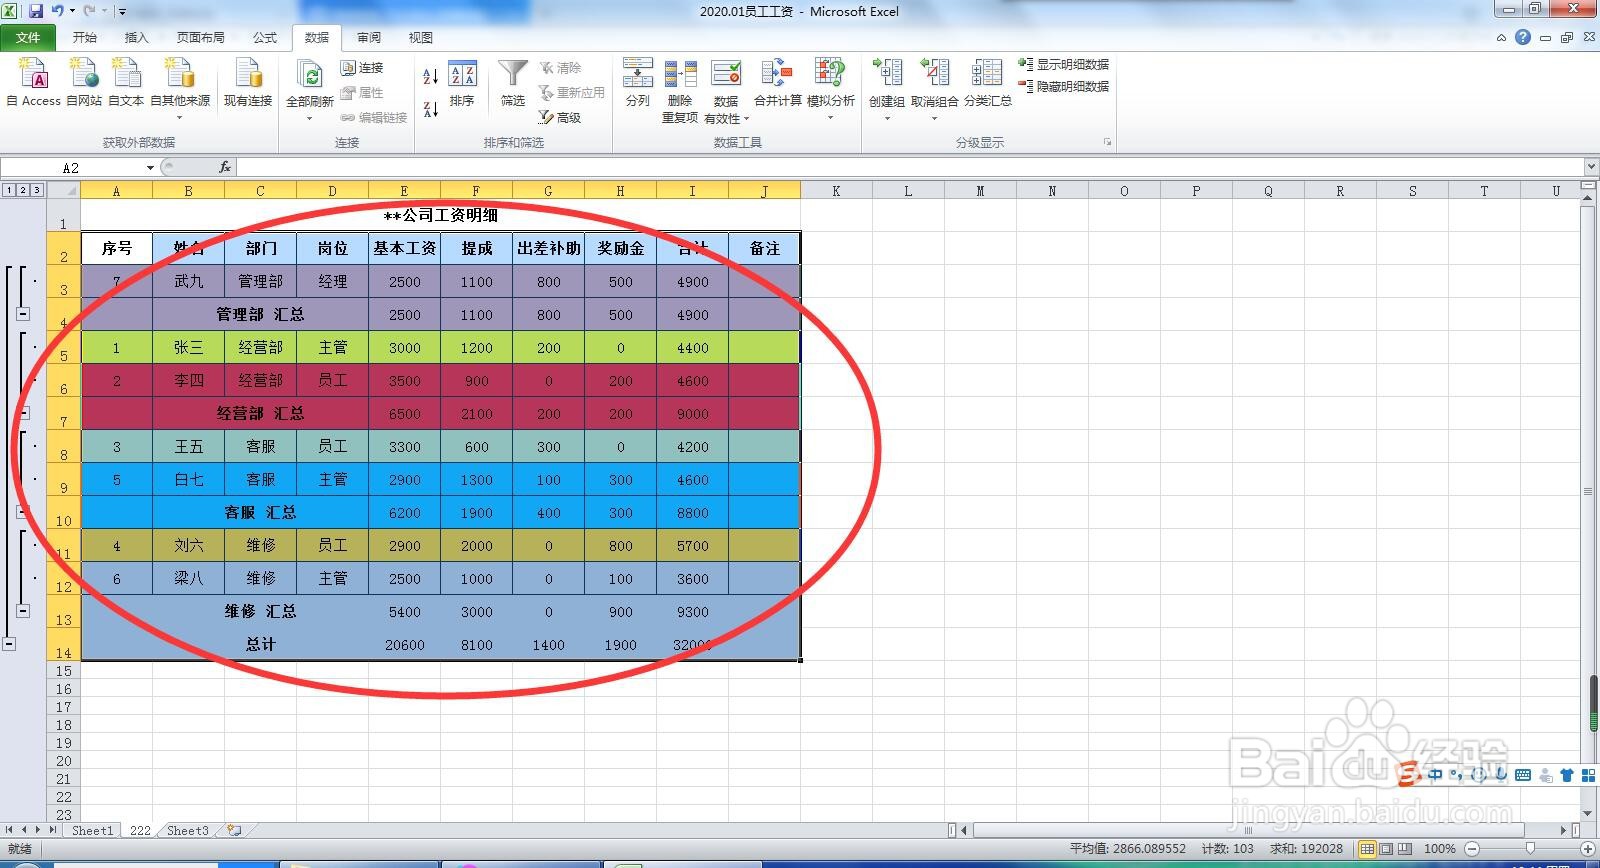This screenshot has height=868, width=1600.
Task: Show outline level 3
Action: click(37, 190)
